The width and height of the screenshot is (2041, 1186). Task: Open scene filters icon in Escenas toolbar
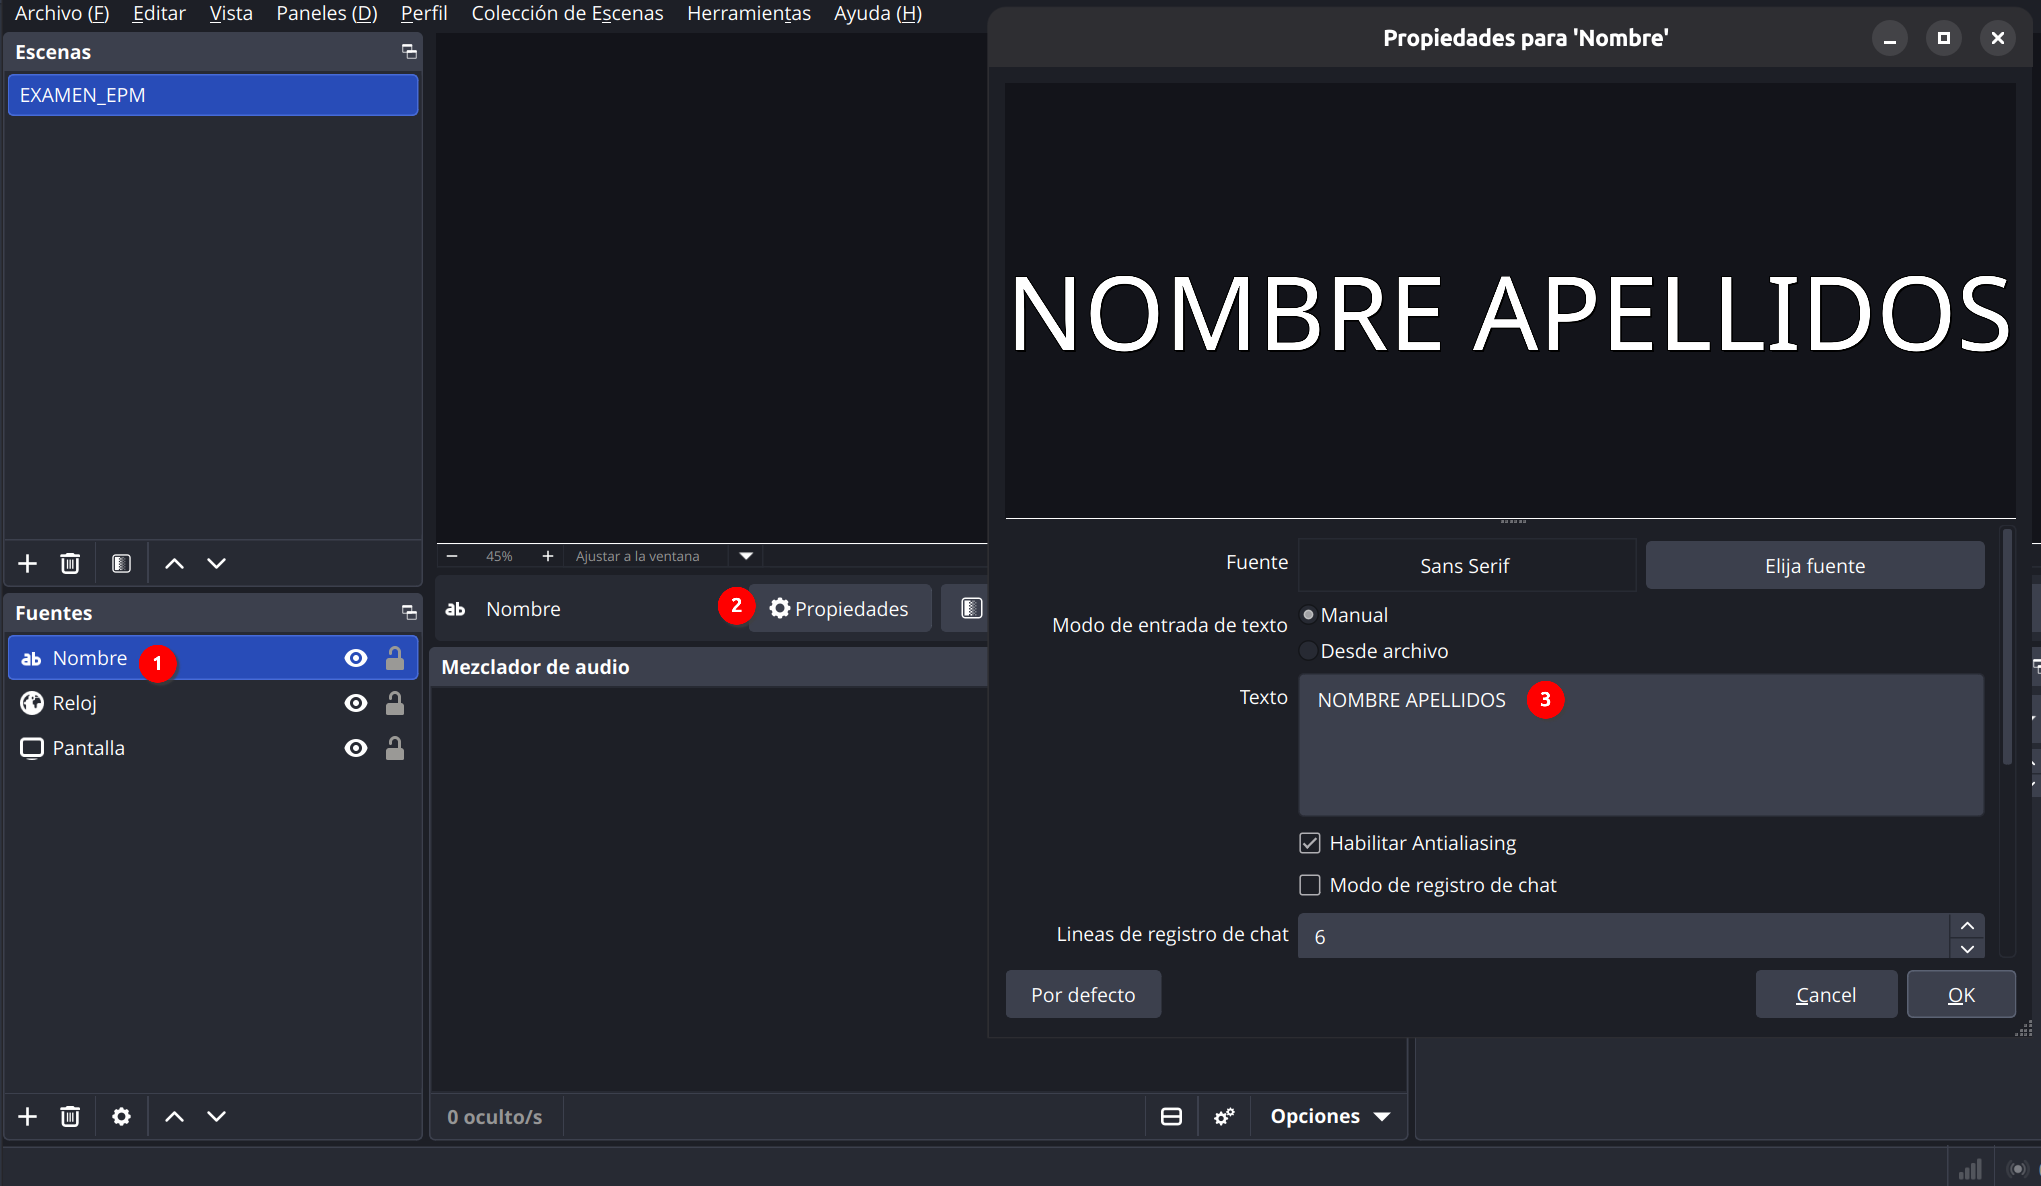click(x=121, y=563)
